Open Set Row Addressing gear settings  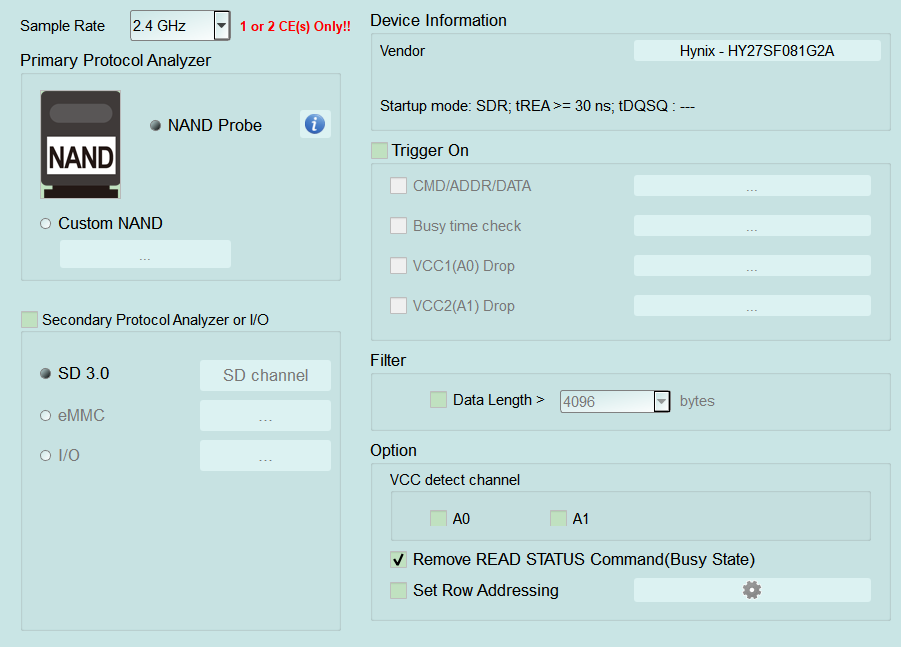pos(752,590)
